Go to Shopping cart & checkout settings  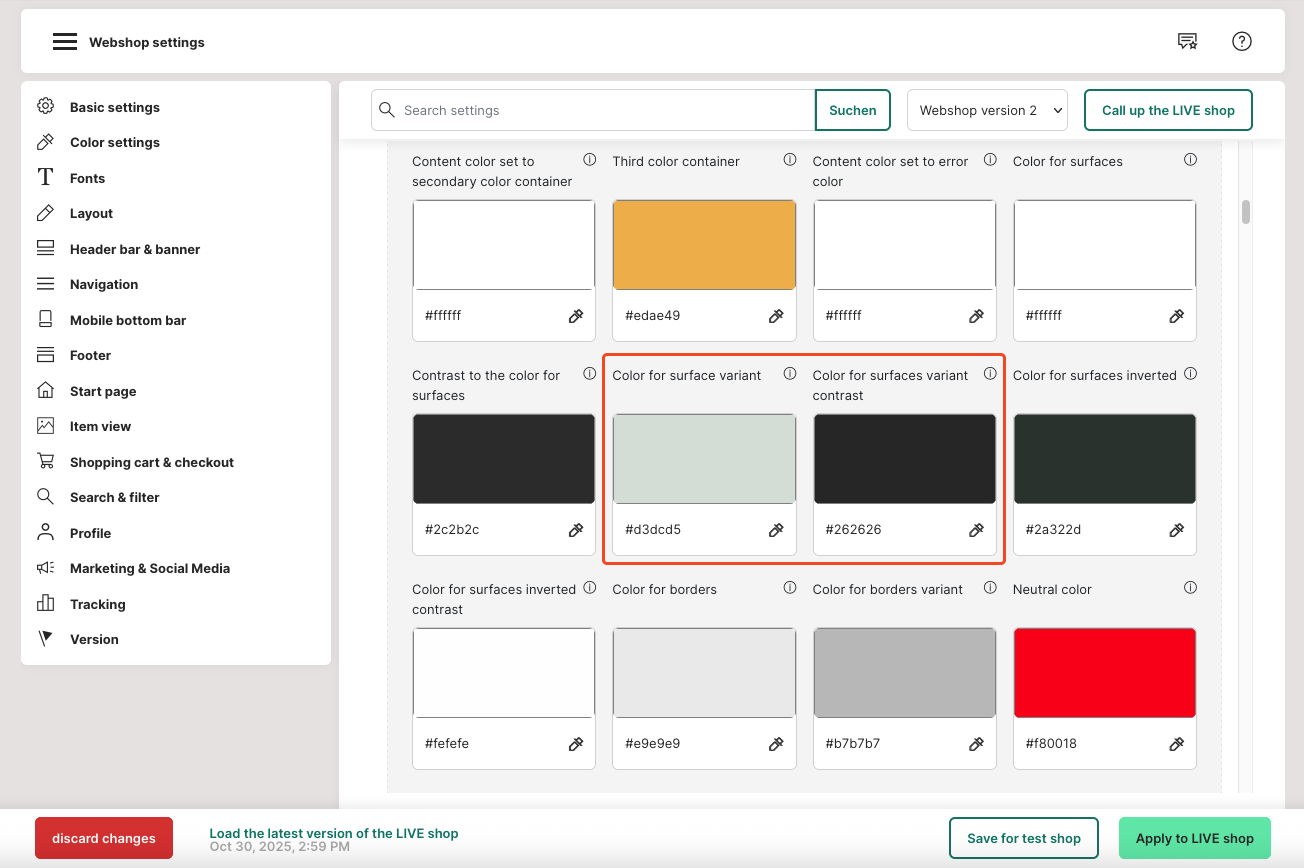(x=151, y=462)
